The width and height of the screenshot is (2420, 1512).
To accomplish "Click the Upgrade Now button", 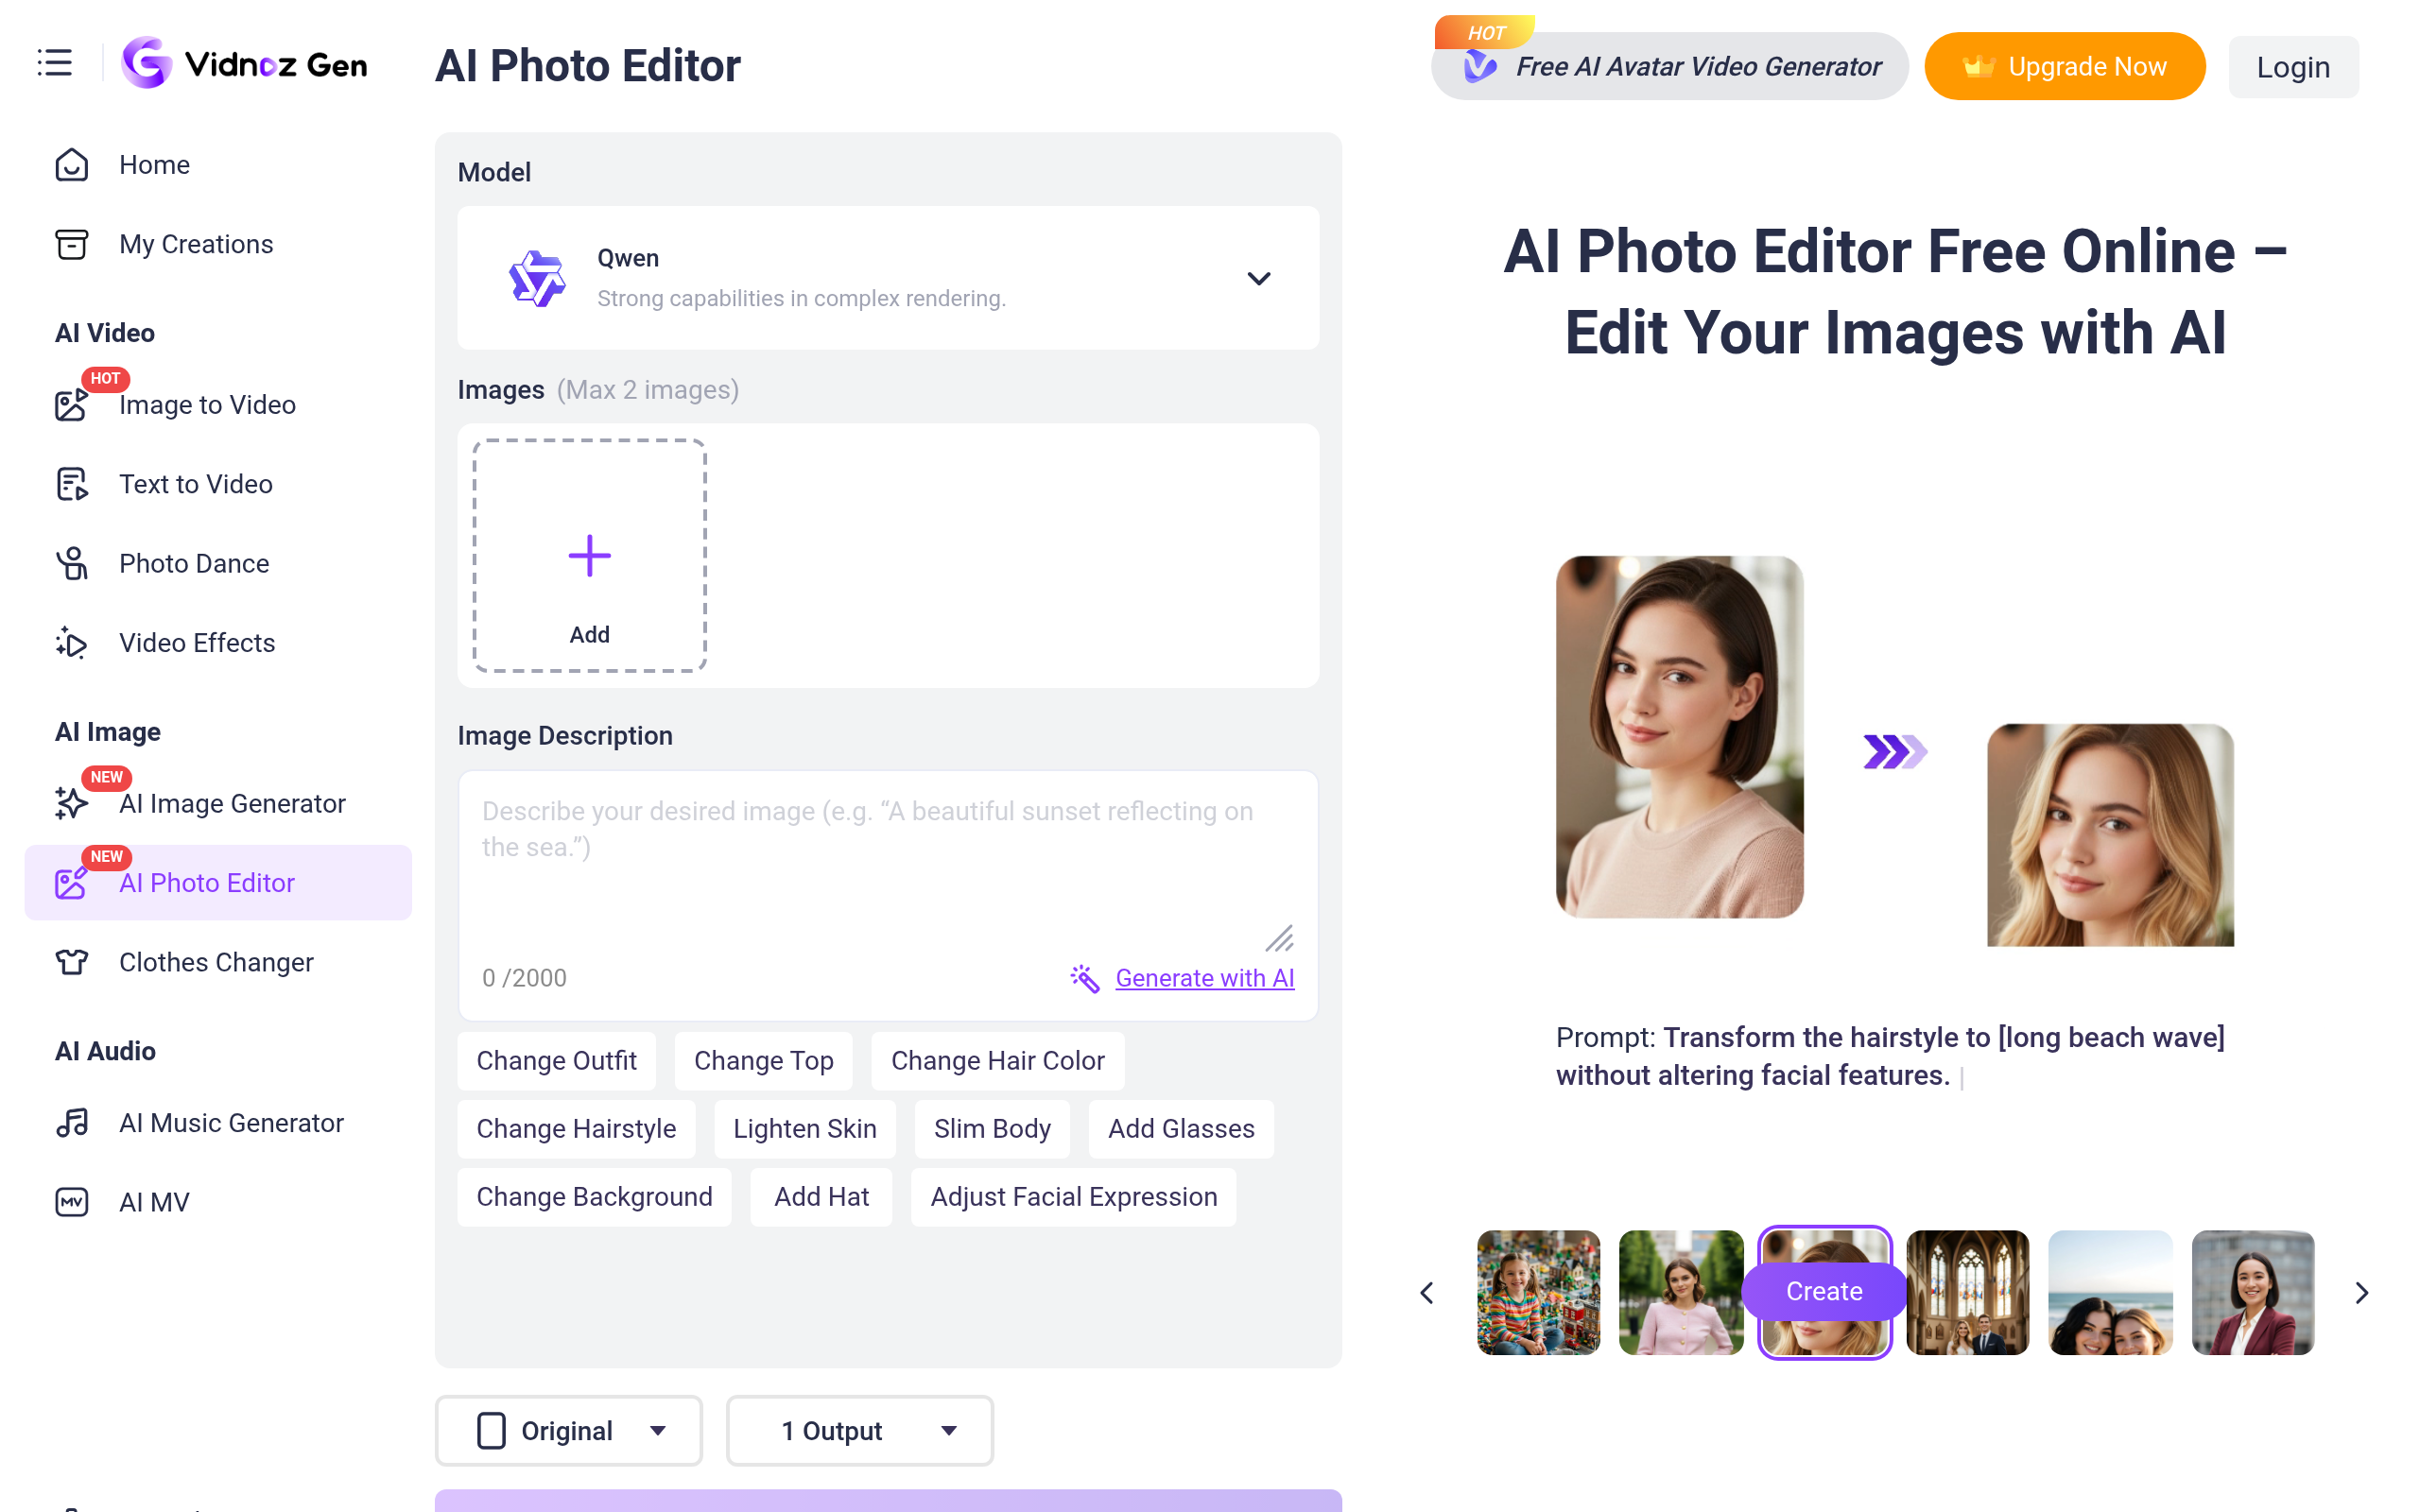I will click(2065, 66).
